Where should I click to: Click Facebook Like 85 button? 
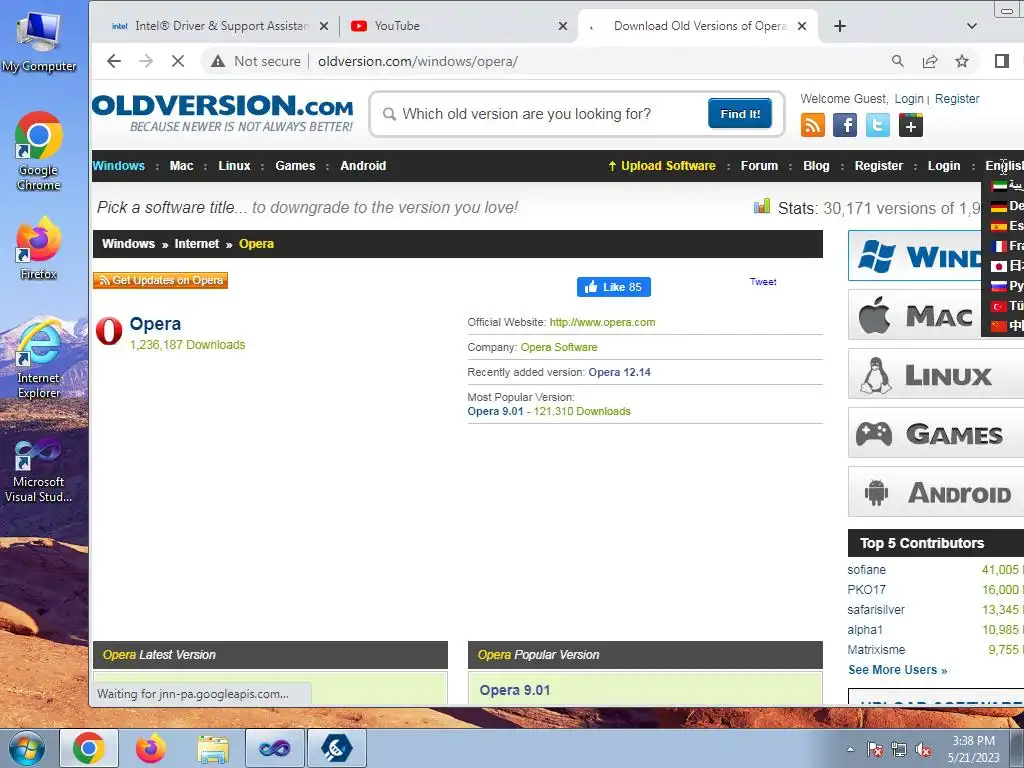pyautogui.click(x=614, y=287)
